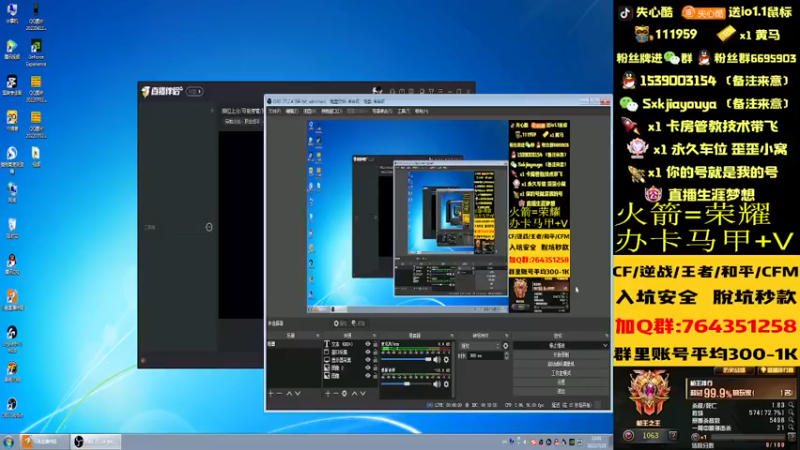Mute the second mixer channel speaker icon
Viewport: 800px width, 450px height.
(x=437, y=384)
